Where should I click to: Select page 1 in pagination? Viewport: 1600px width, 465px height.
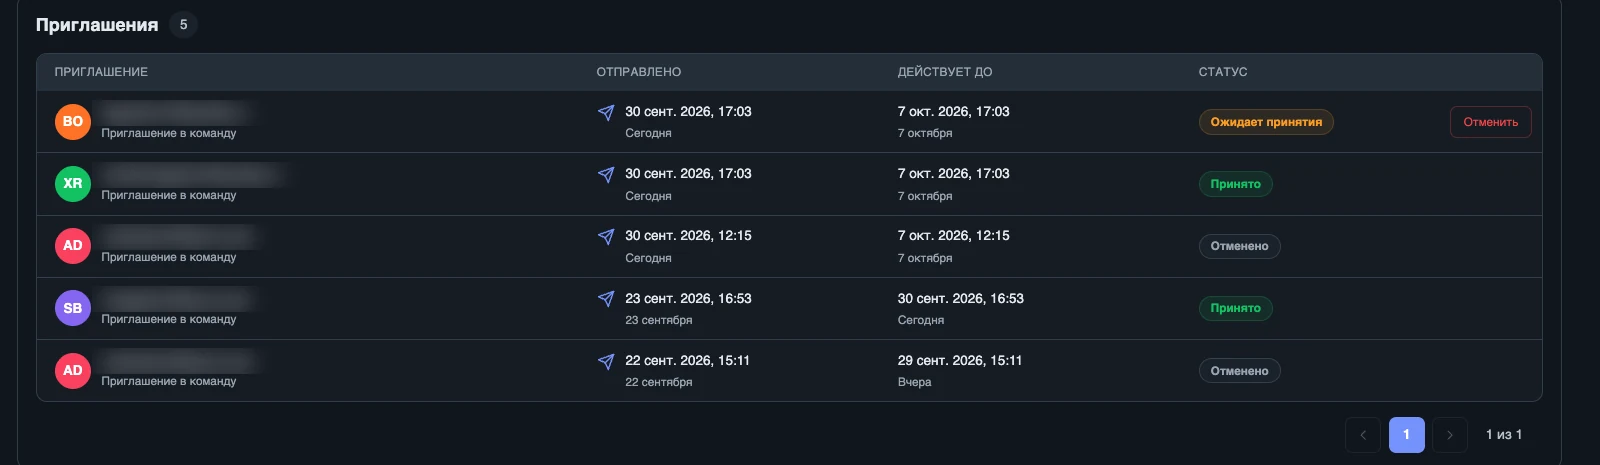point(1406,435)
